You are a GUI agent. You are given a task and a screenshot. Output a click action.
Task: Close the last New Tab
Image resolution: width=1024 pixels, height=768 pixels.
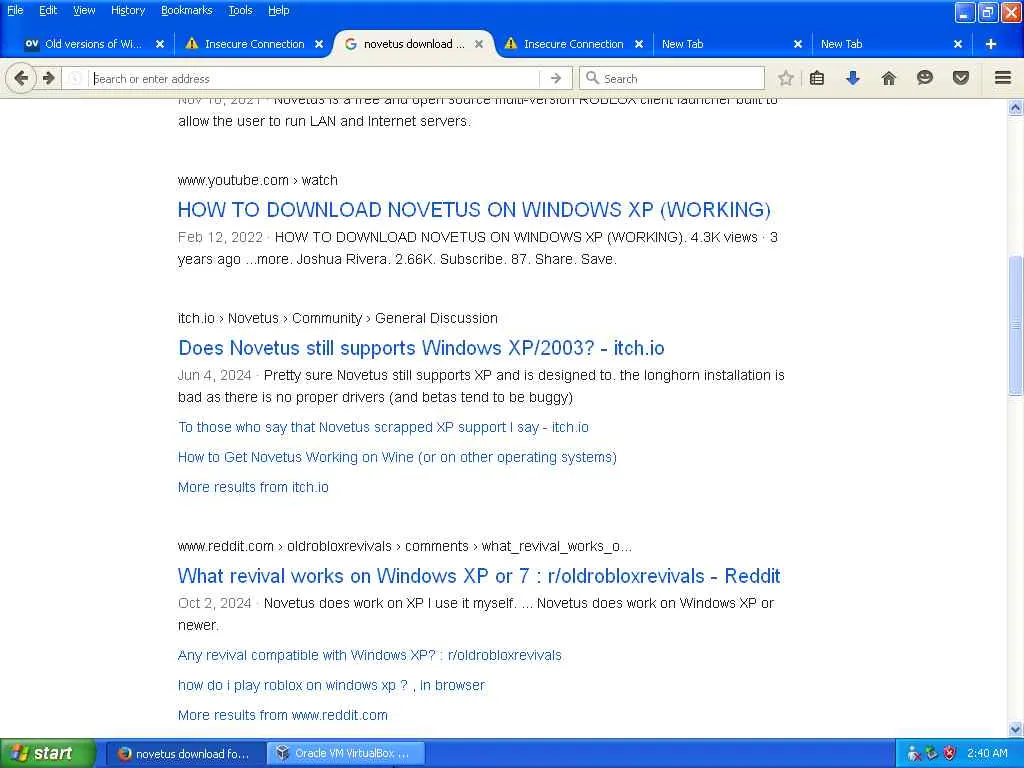tap(957, 44)
